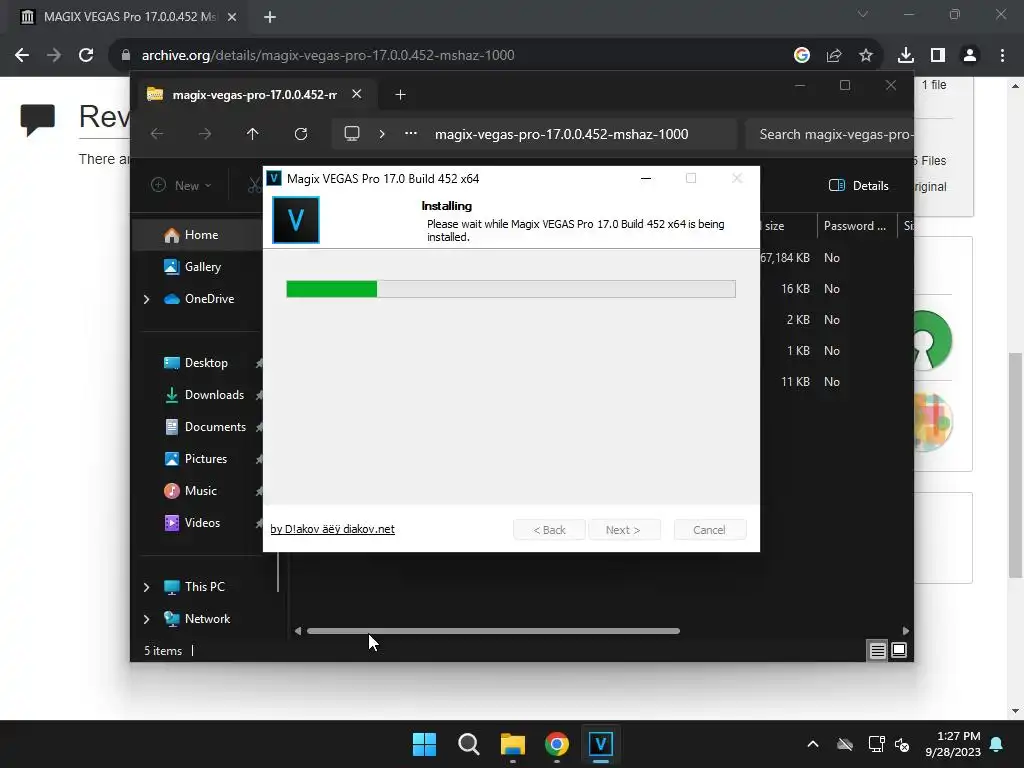Open Music in Explorer sidebar

coord(199,490)
